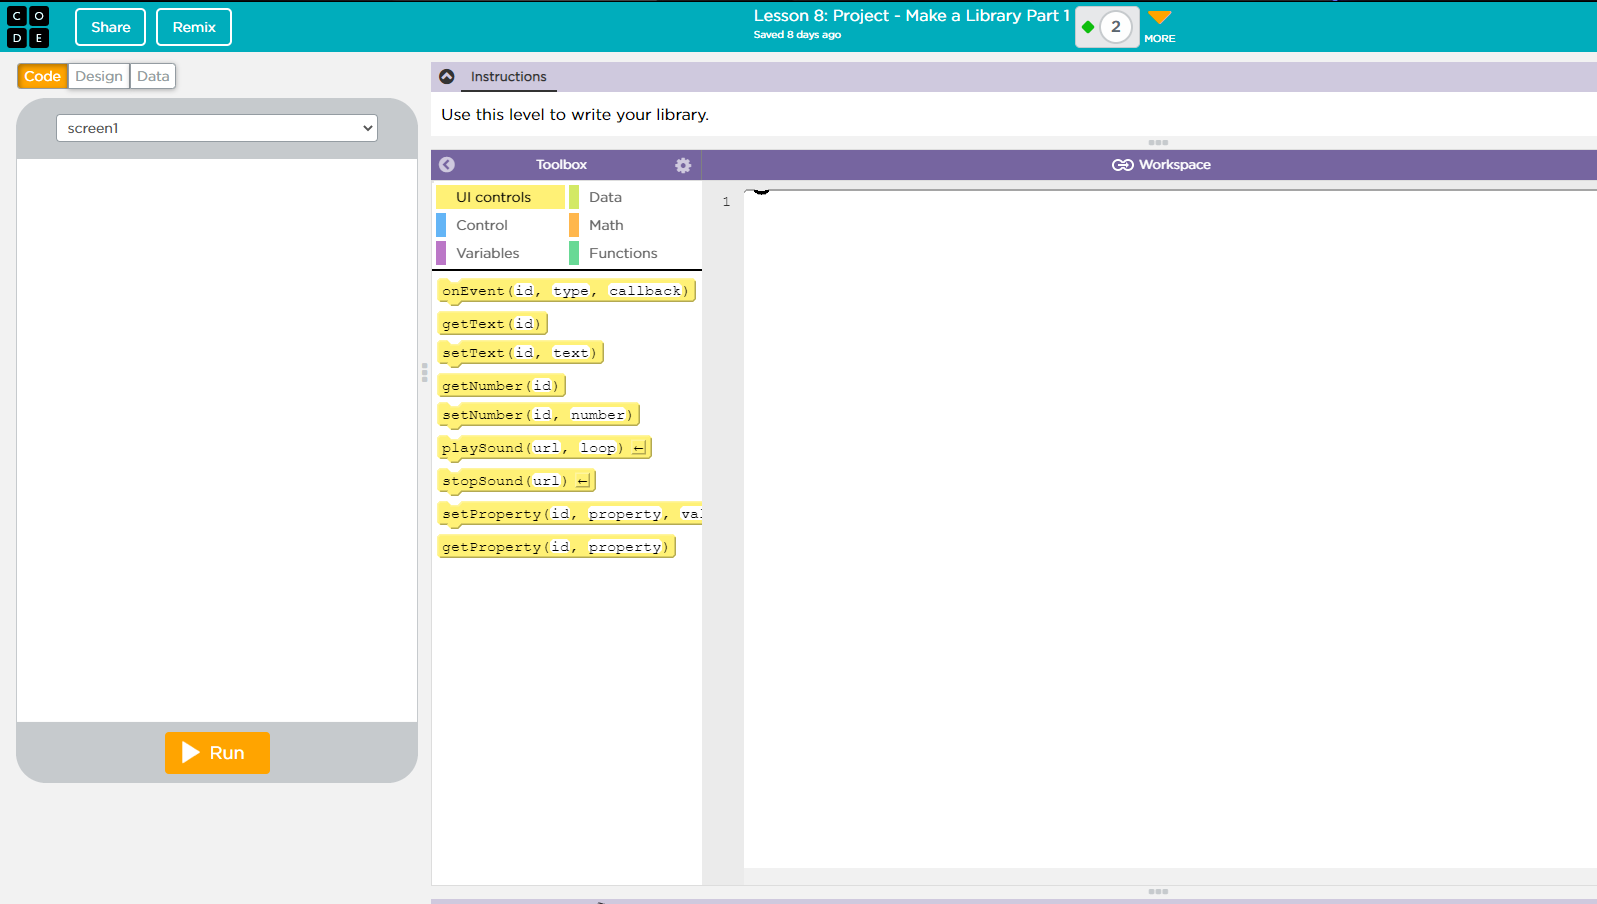Click the lesson title 'Lesson 8: Project - Make a Library Part 1'

912,16
